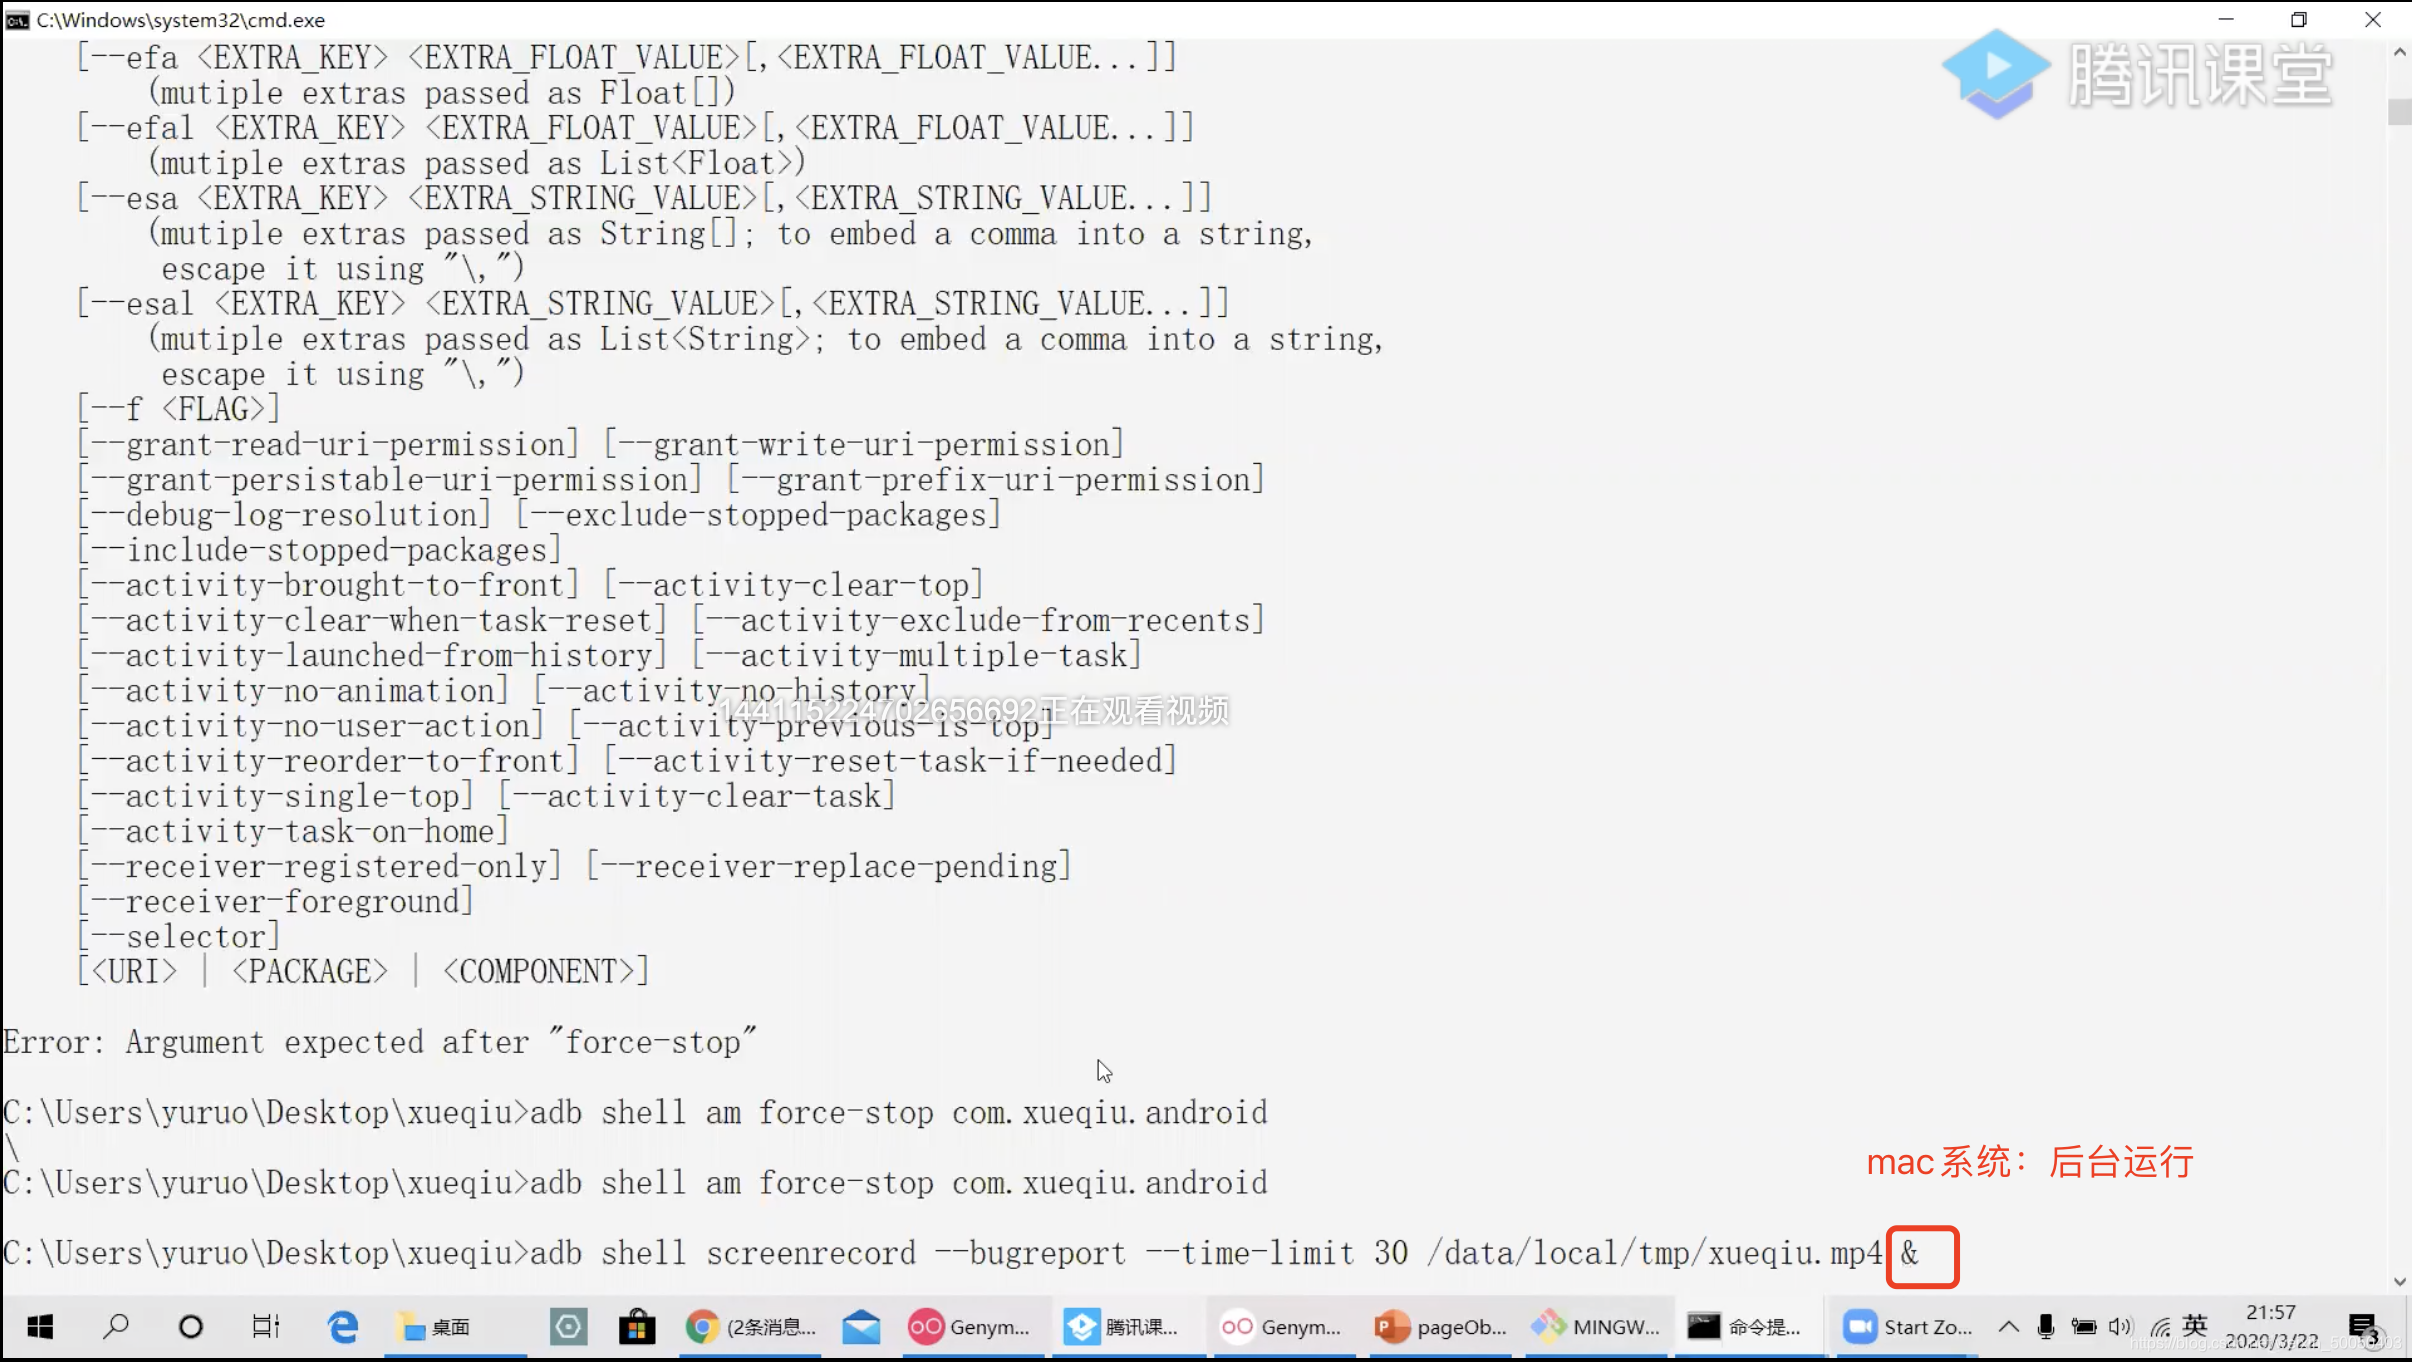The height and width of the screenshot is (1362, 2412).
Task: Open the notification action center icon
Action: pos(2363,1327)
